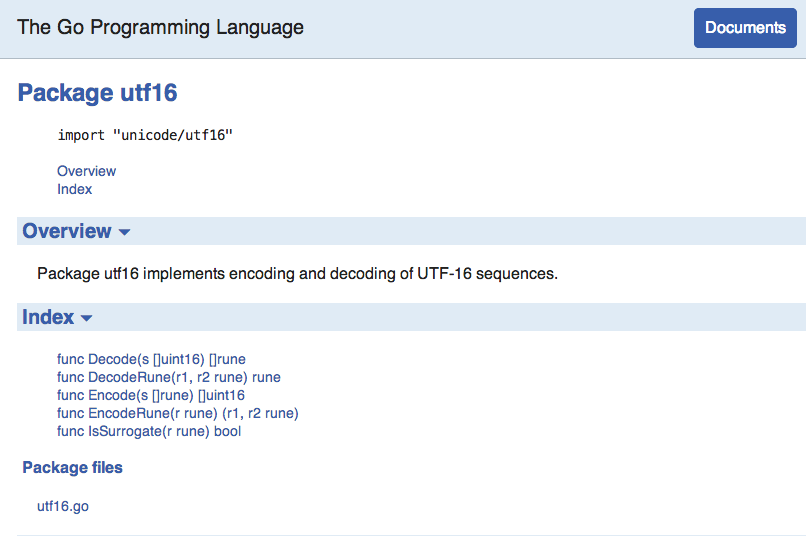Viewport: 806px width, 536px height.
Task: Click the Package files heading
Action: pyautogui.click(x=72, y=467)
